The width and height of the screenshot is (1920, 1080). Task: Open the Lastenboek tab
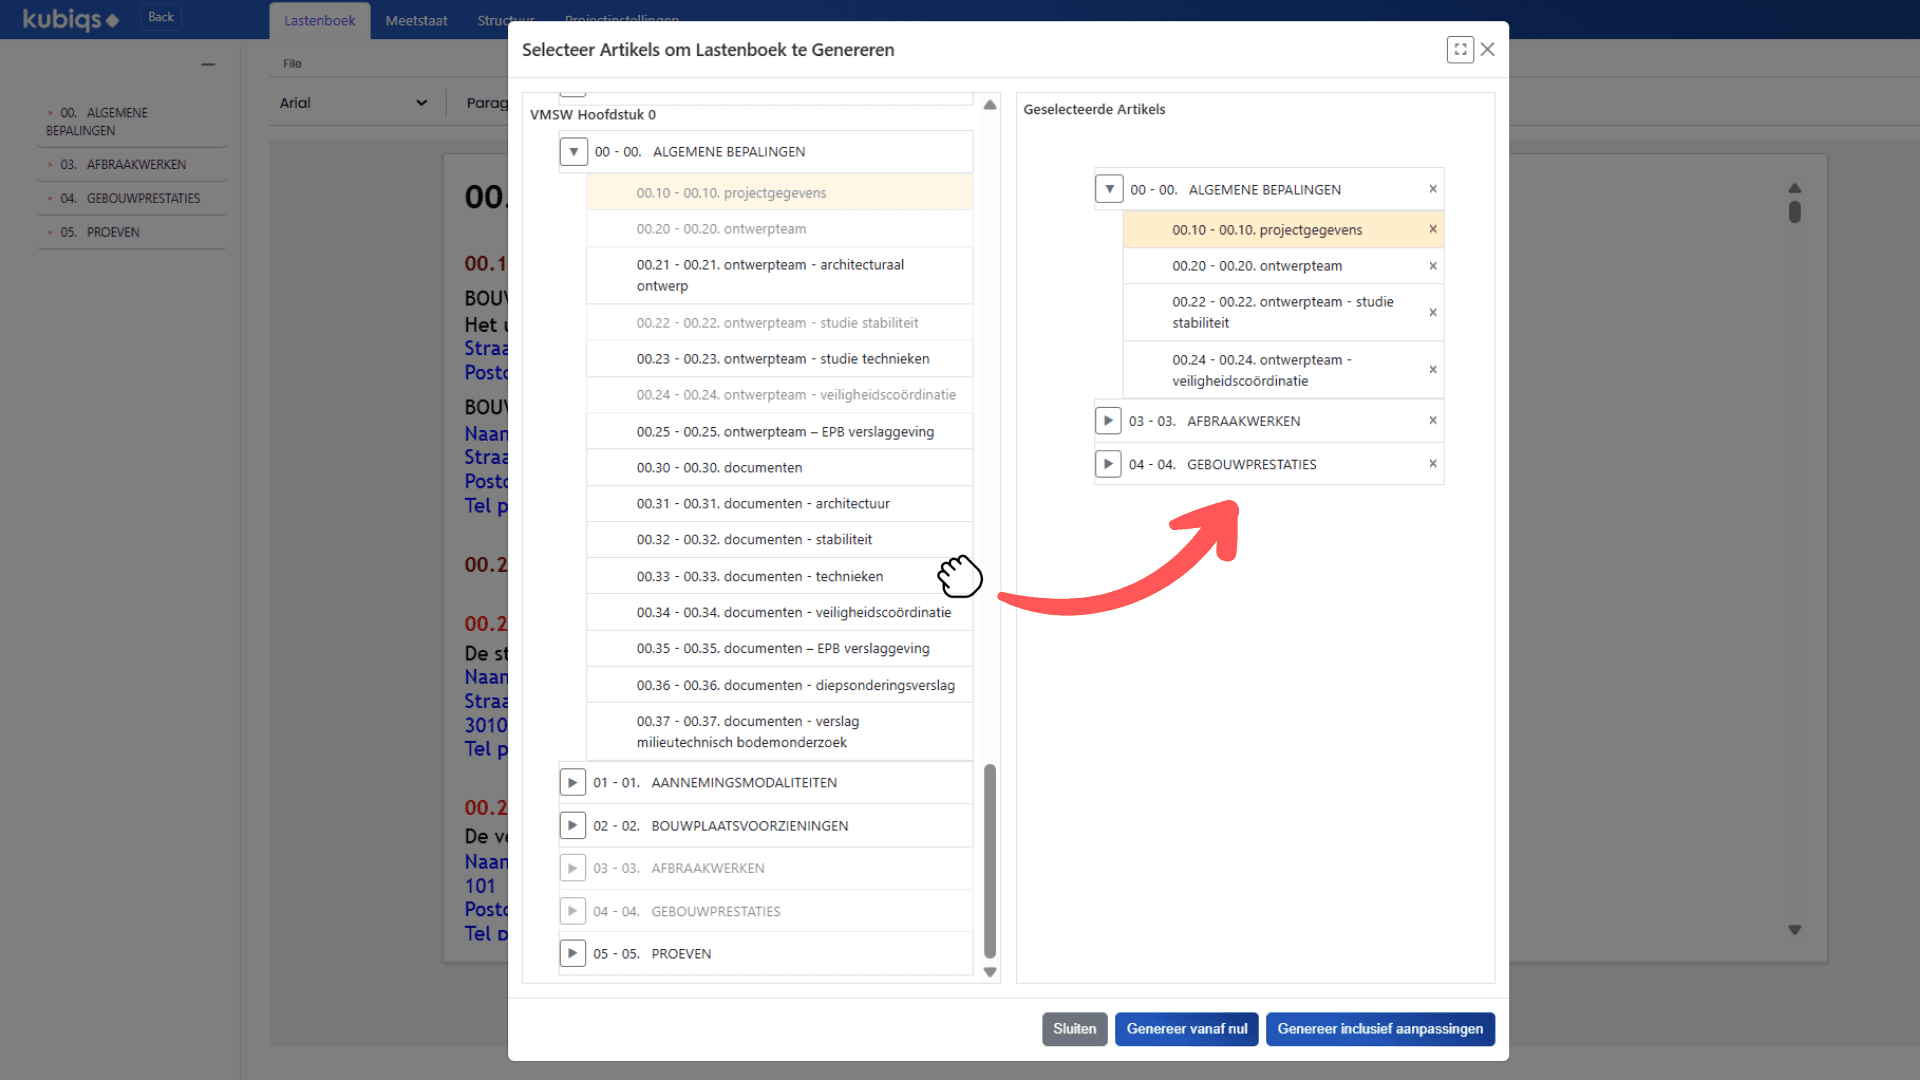(319, 20)
